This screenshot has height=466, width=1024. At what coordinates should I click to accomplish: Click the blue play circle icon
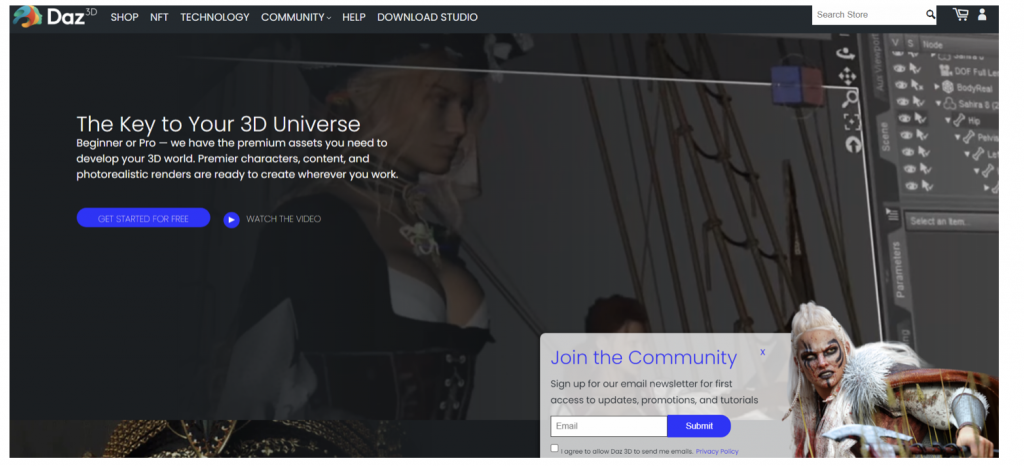pos(231,220)
